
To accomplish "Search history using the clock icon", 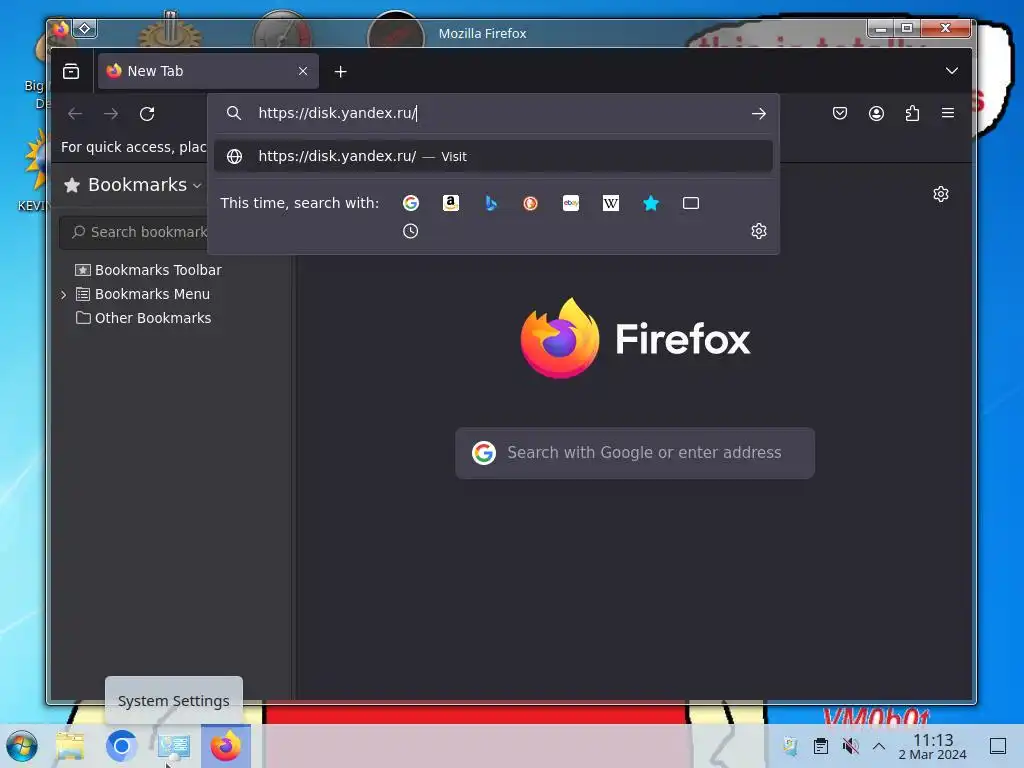I will 410,231.
